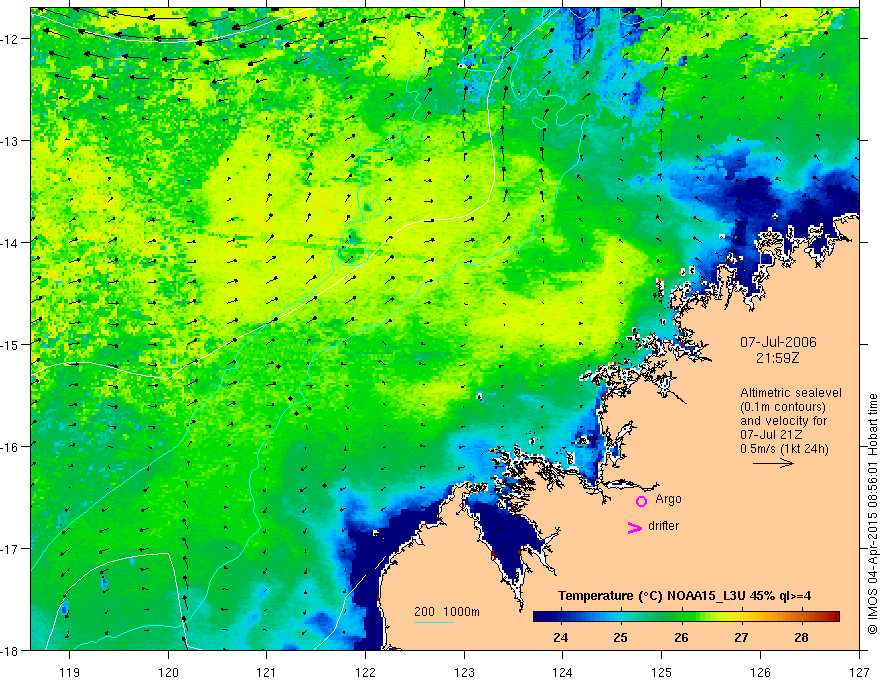Click the '07-Jul-2006' date text

click(x=778, y=342)
